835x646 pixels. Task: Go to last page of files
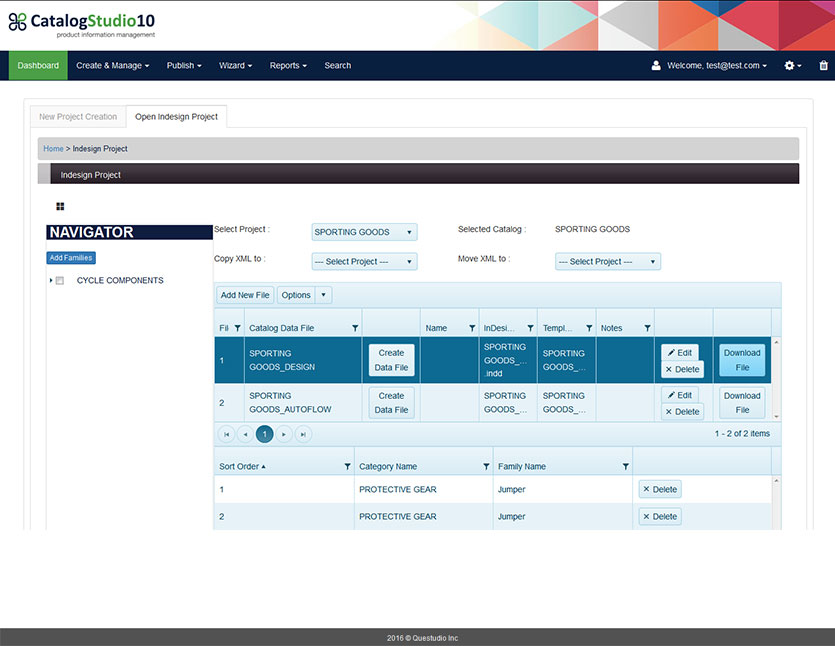[303, 435]
